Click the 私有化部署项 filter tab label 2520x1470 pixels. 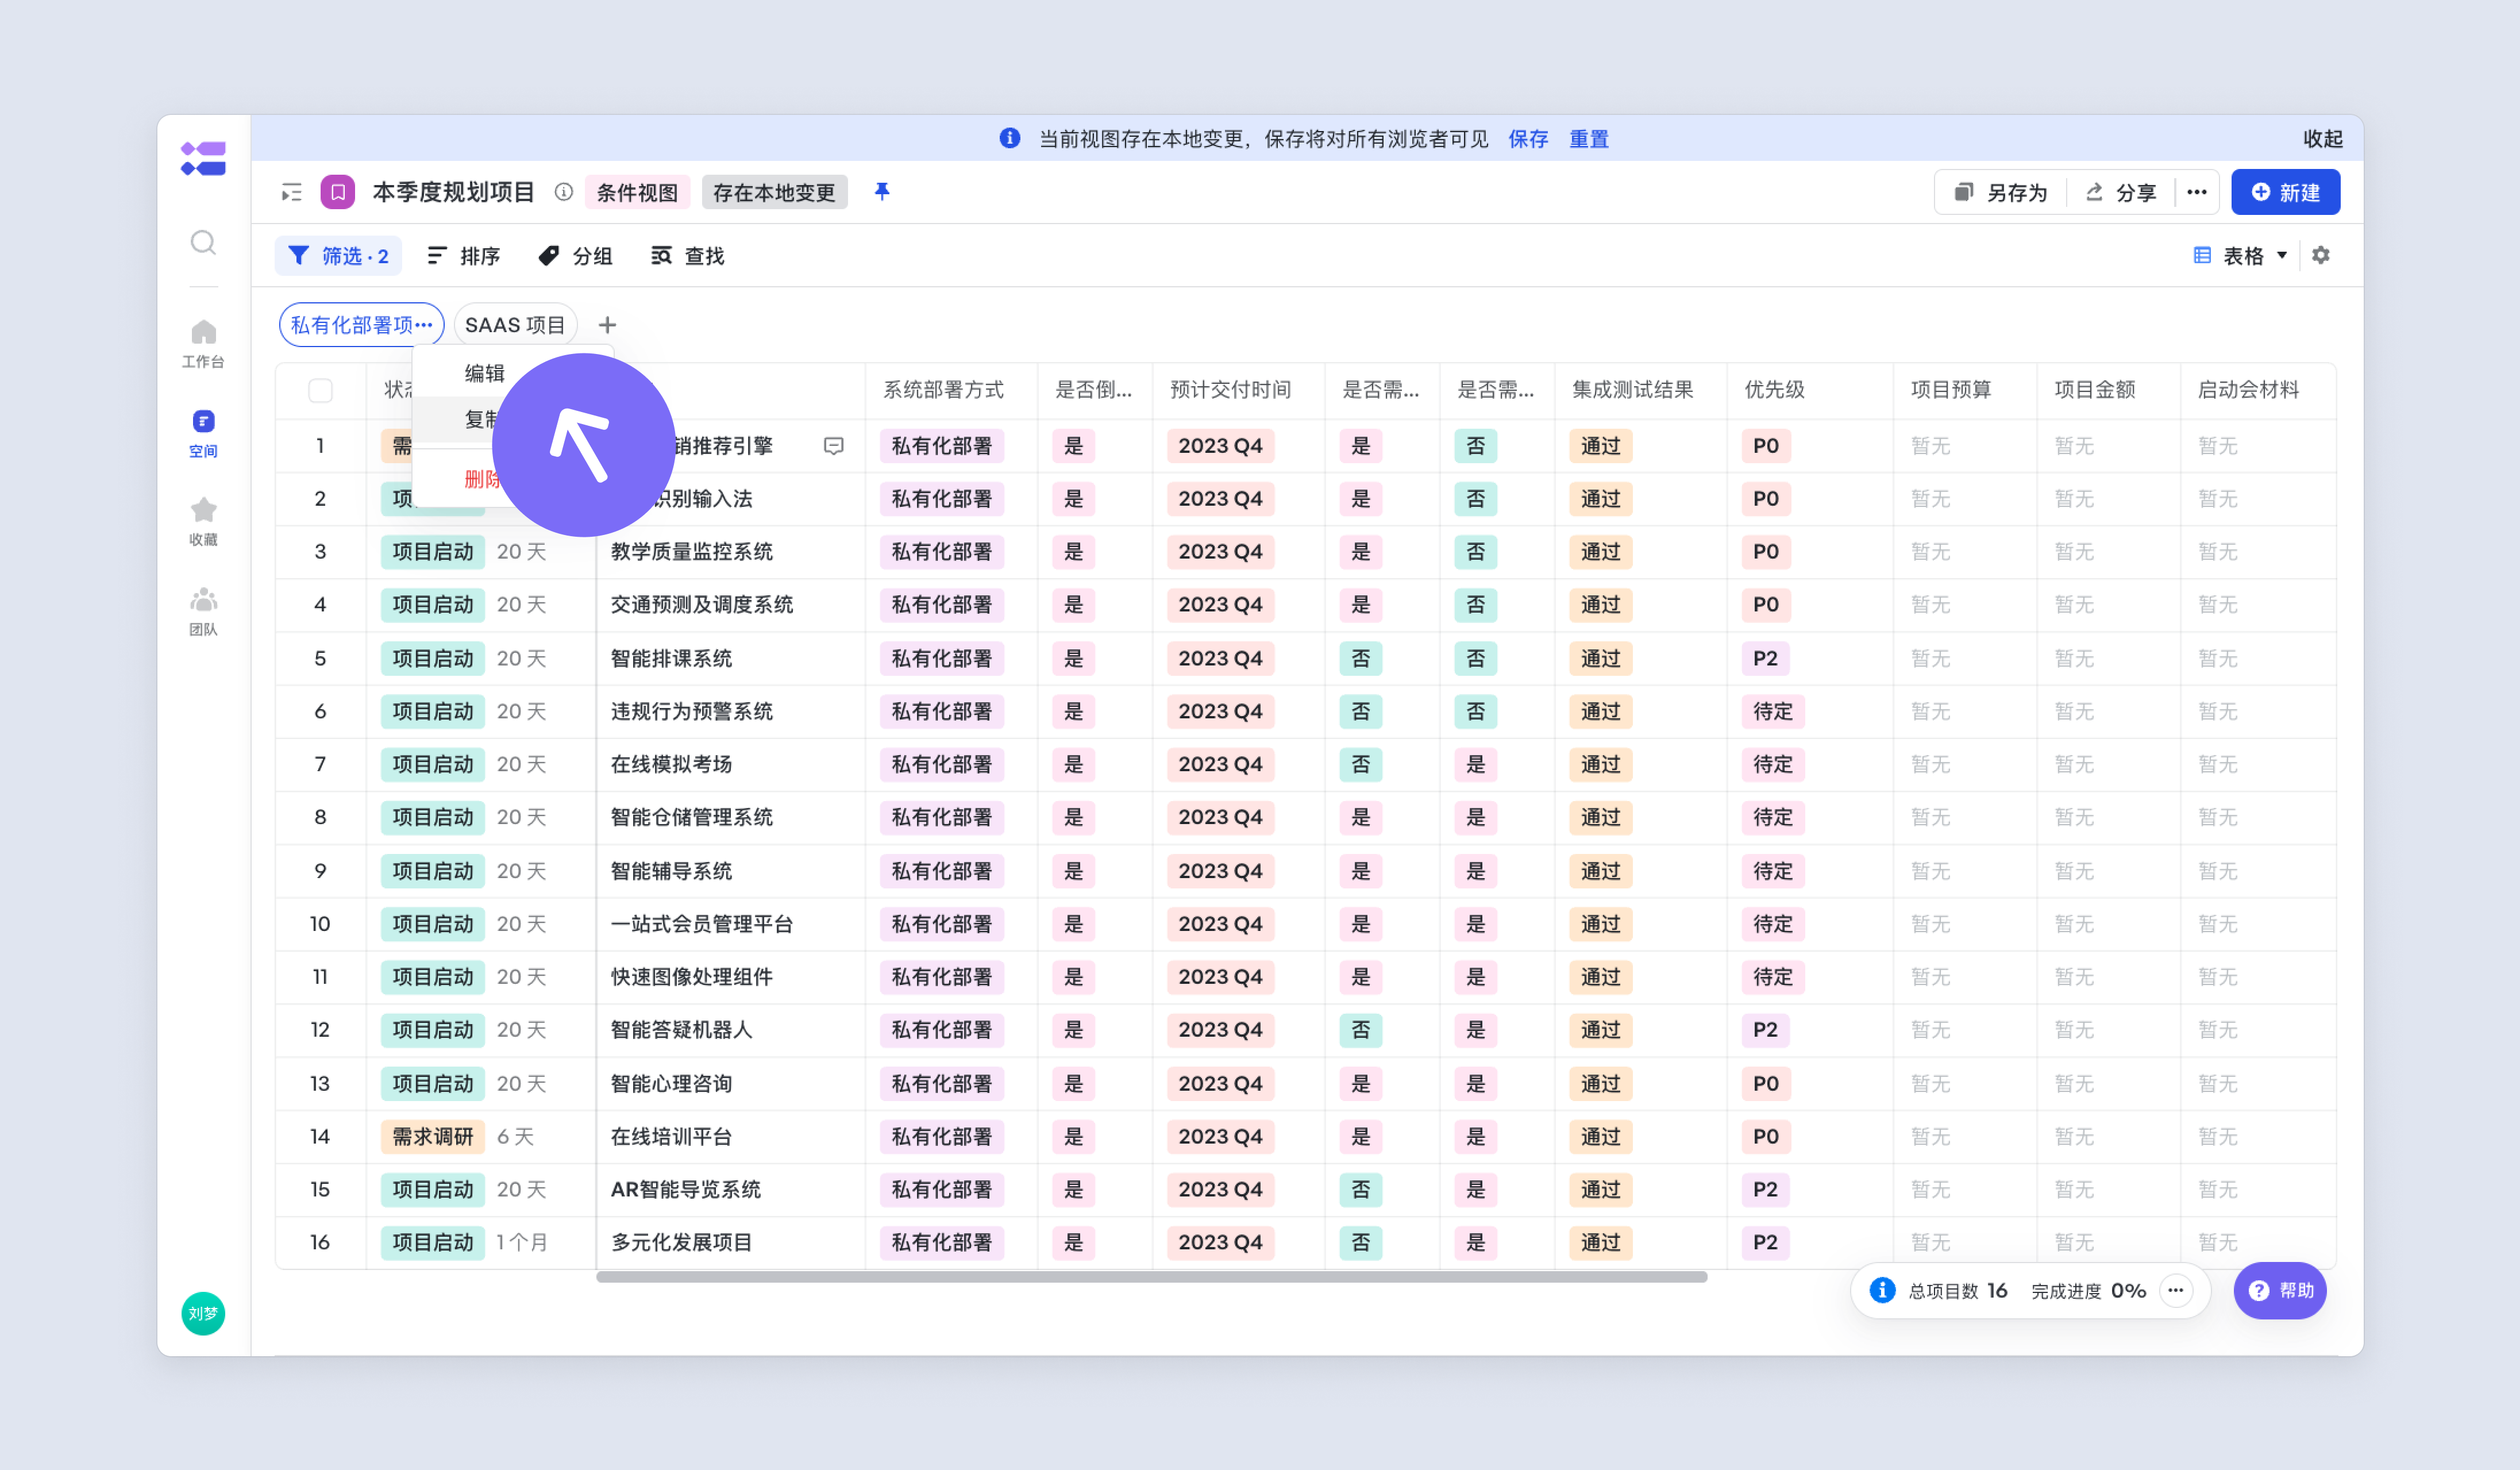351,325
